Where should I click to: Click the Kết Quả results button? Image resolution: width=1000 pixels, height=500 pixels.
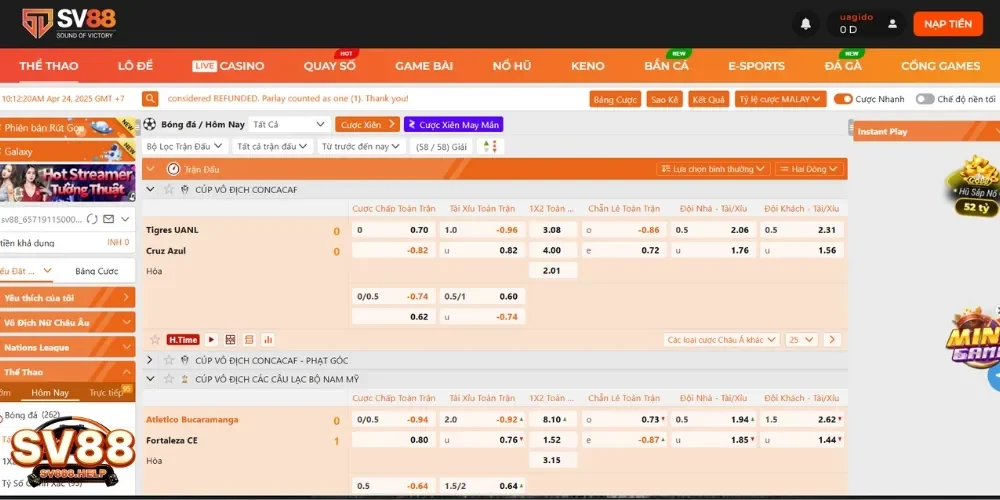pos(709,99)
